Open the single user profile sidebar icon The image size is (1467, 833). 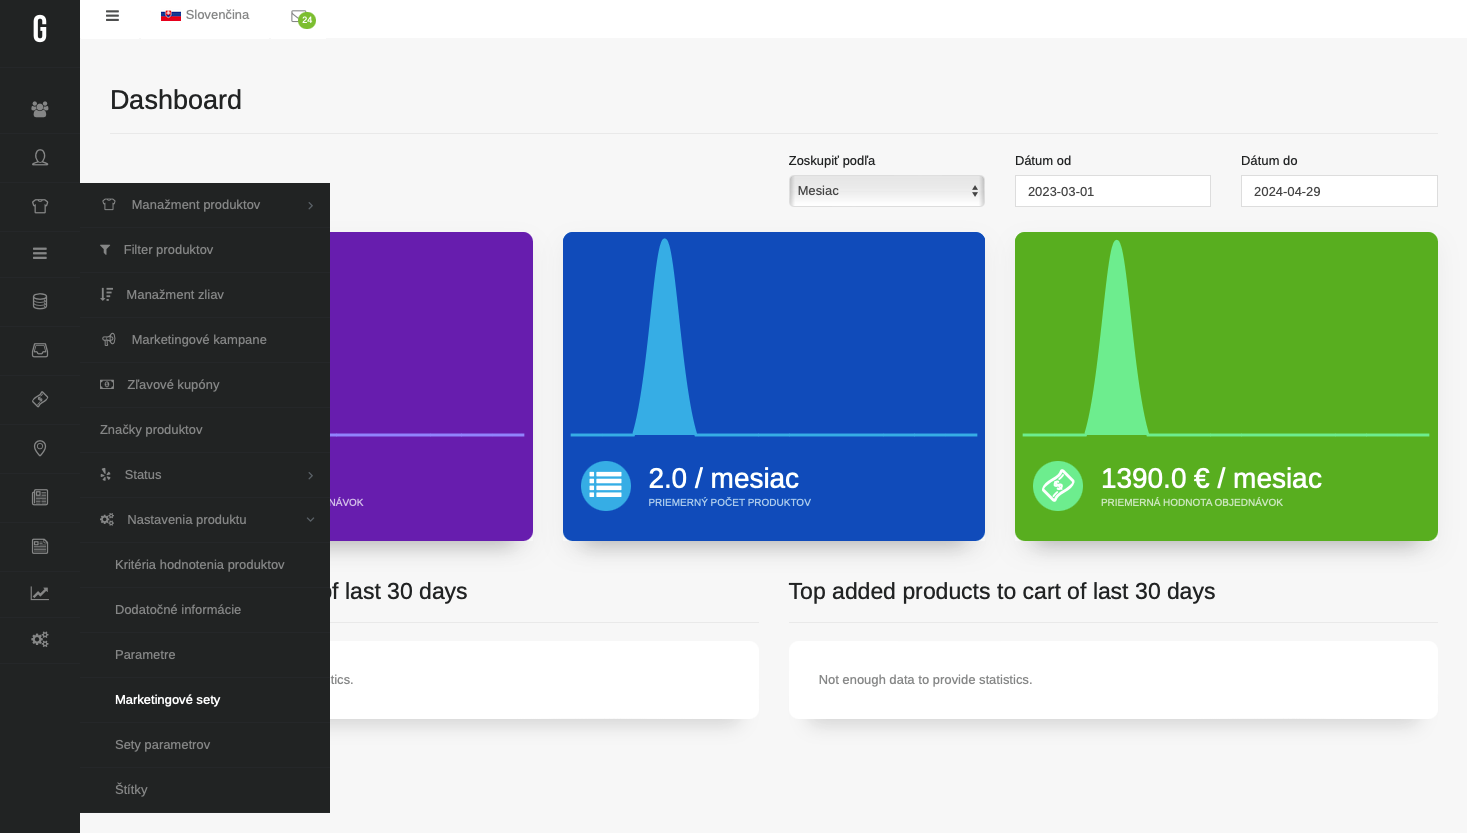pos(40,157)
